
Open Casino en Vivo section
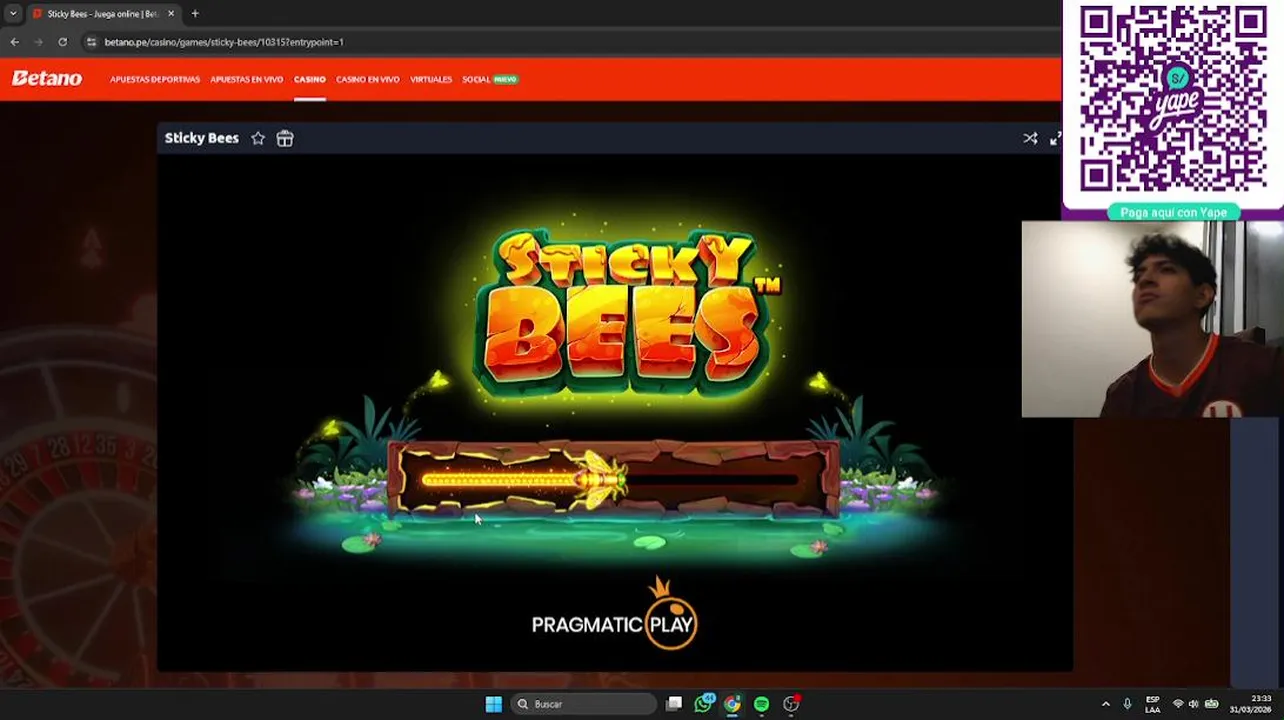pos(367,79)
